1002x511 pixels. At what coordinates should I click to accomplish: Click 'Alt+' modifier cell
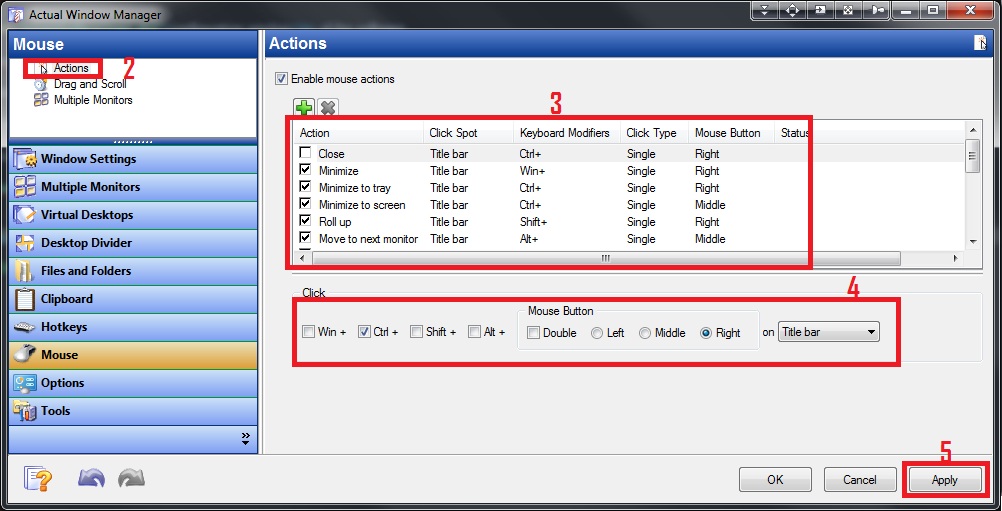click(529, 239)
